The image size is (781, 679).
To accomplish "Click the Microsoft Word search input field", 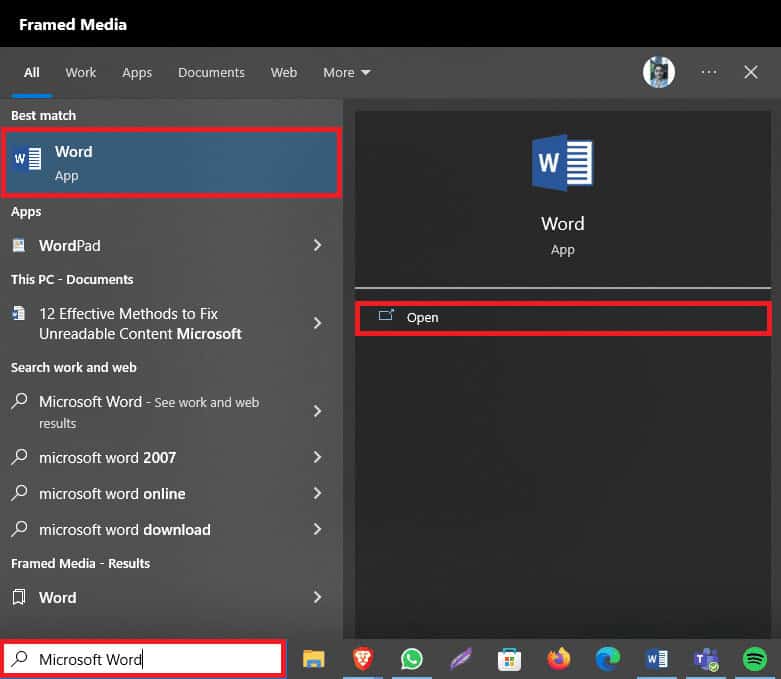I will [143, 659].
